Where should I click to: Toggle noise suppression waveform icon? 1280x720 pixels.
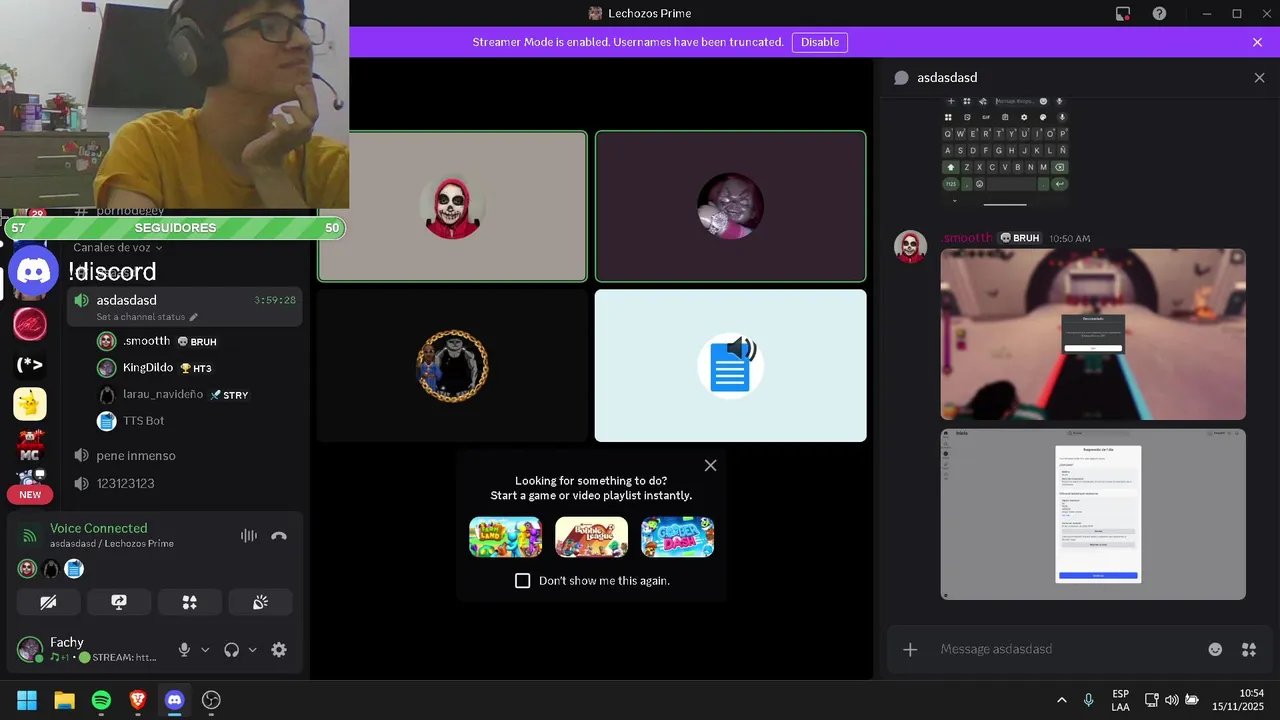pyautogui.click(x=248, y=536)
